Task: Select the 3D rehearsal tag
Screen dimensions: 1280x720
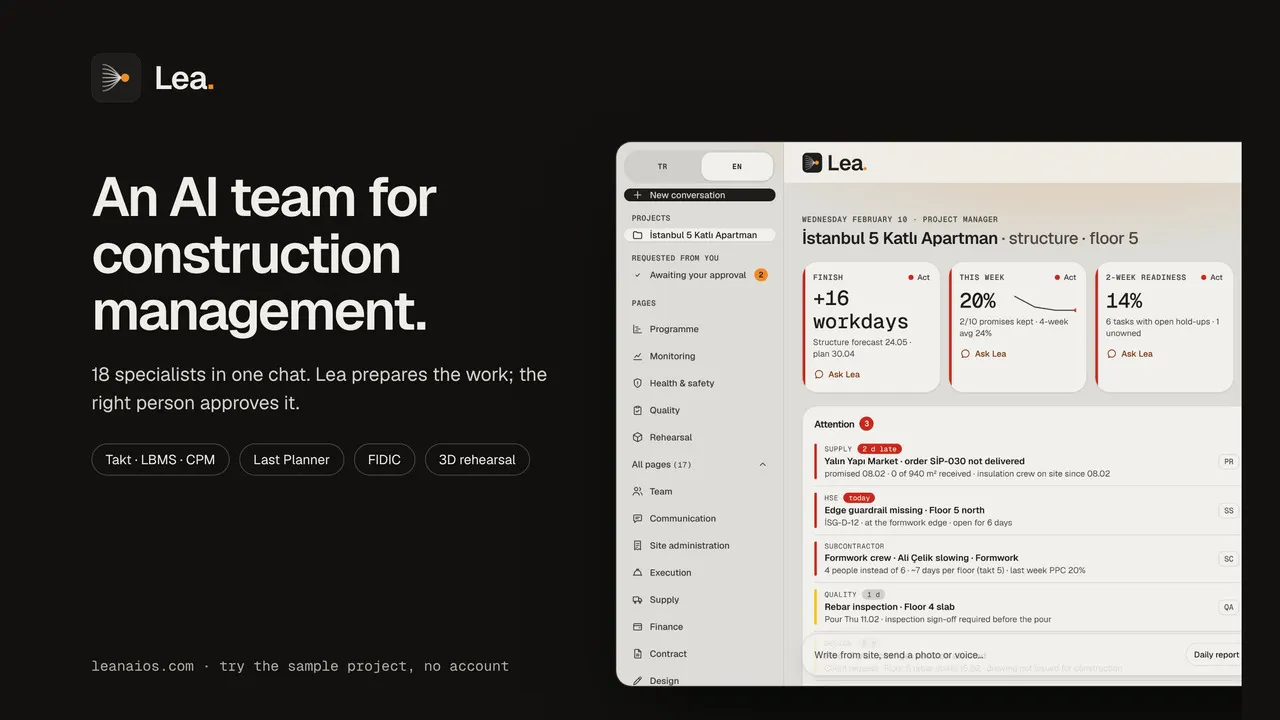Action: point(477,460)
